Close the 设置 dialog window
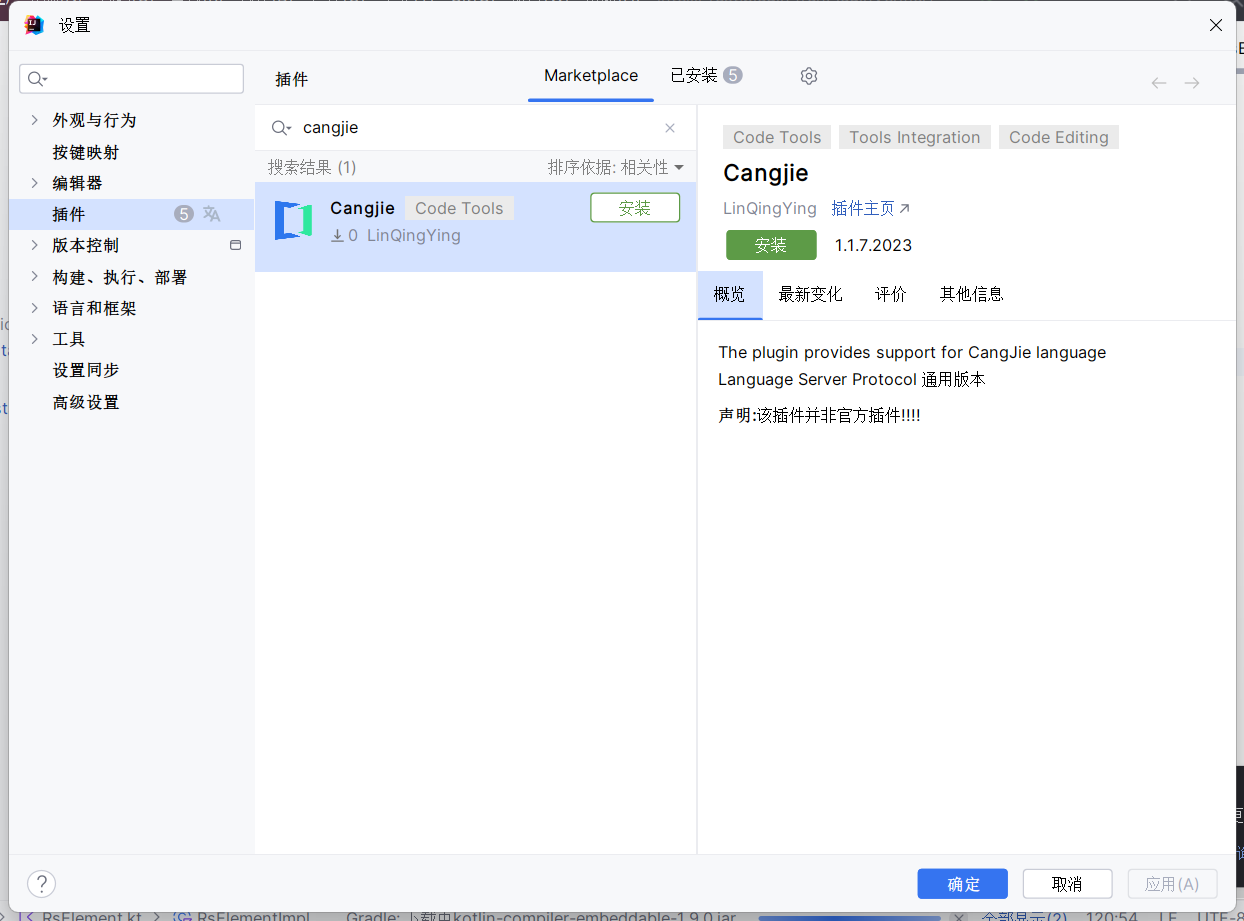 point(1216,25)
